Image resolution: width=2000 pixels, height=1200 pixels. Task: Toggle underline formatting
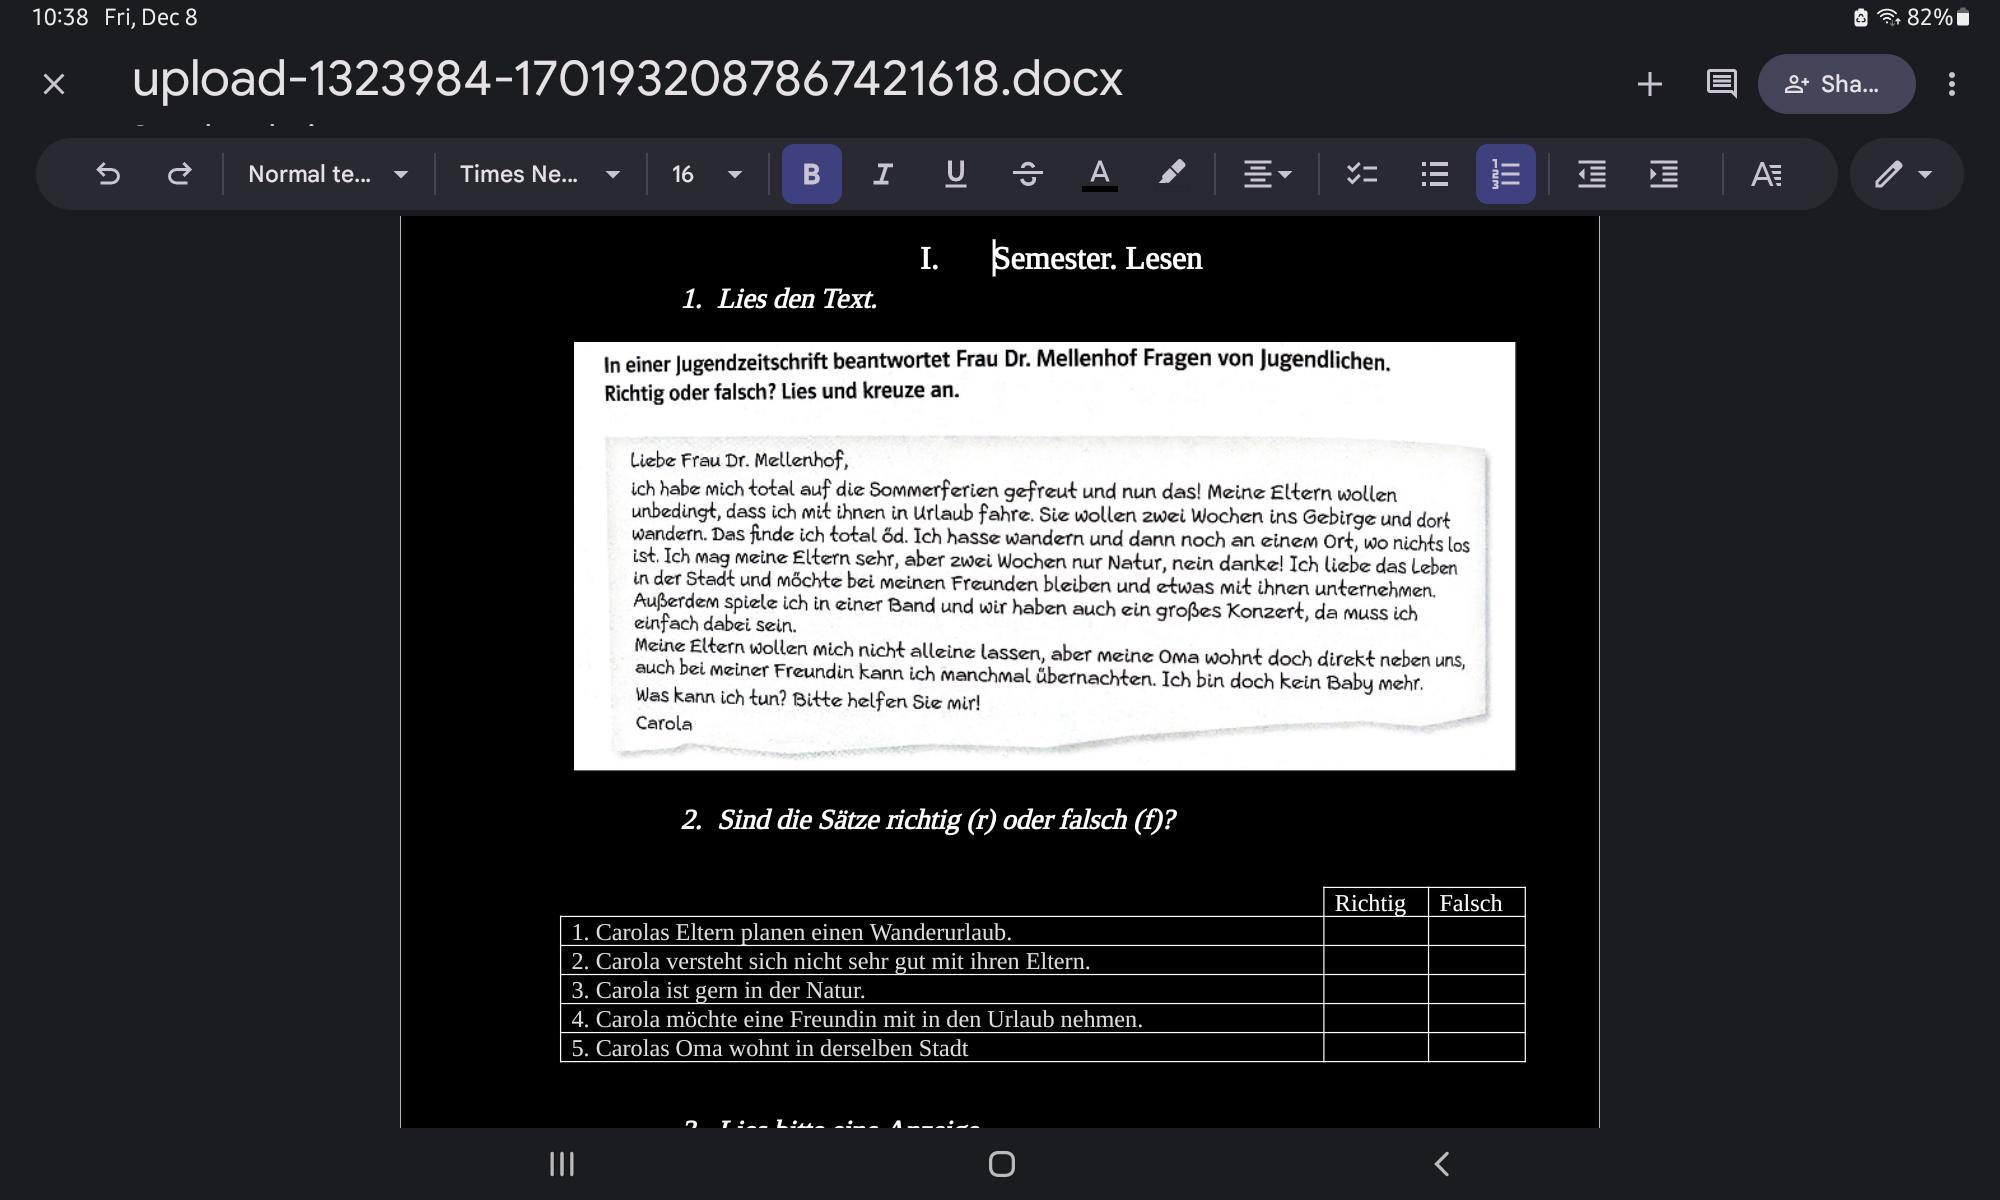(955, 174)
